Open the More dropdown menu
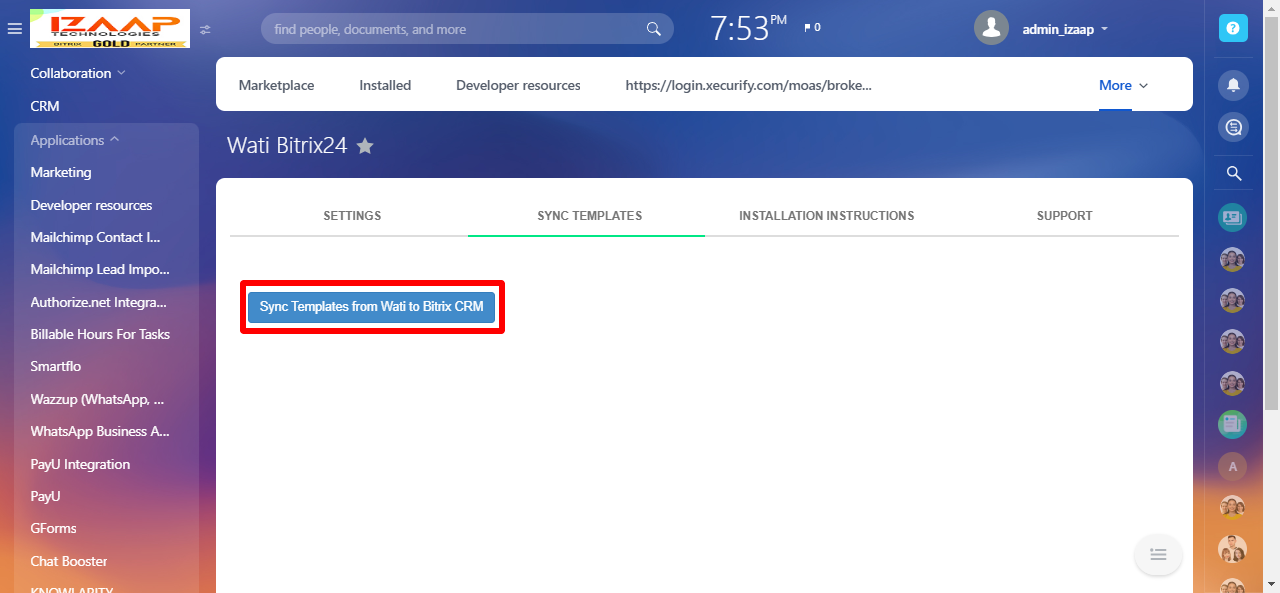Viewport: 1280px width, 593px height. [x=1123, y=85]
